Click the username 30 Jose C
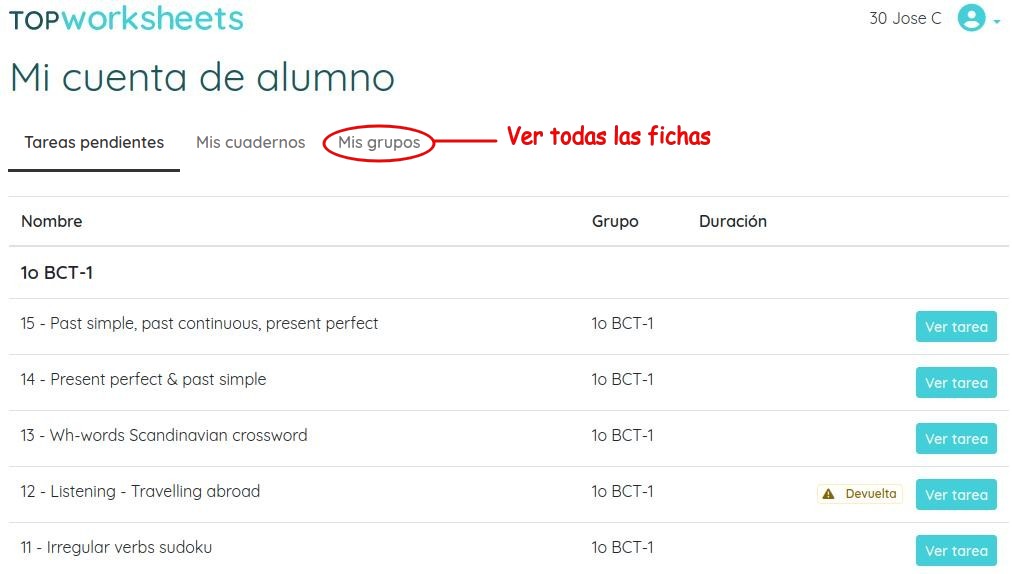The image size is (1012, 574). pos(905,18)
